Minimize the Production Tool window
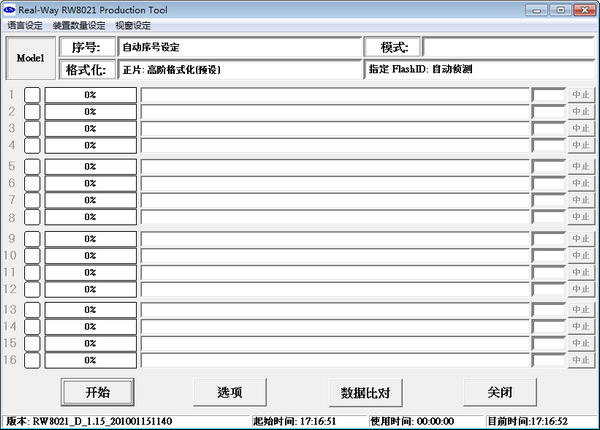 (x=536, y=10)
